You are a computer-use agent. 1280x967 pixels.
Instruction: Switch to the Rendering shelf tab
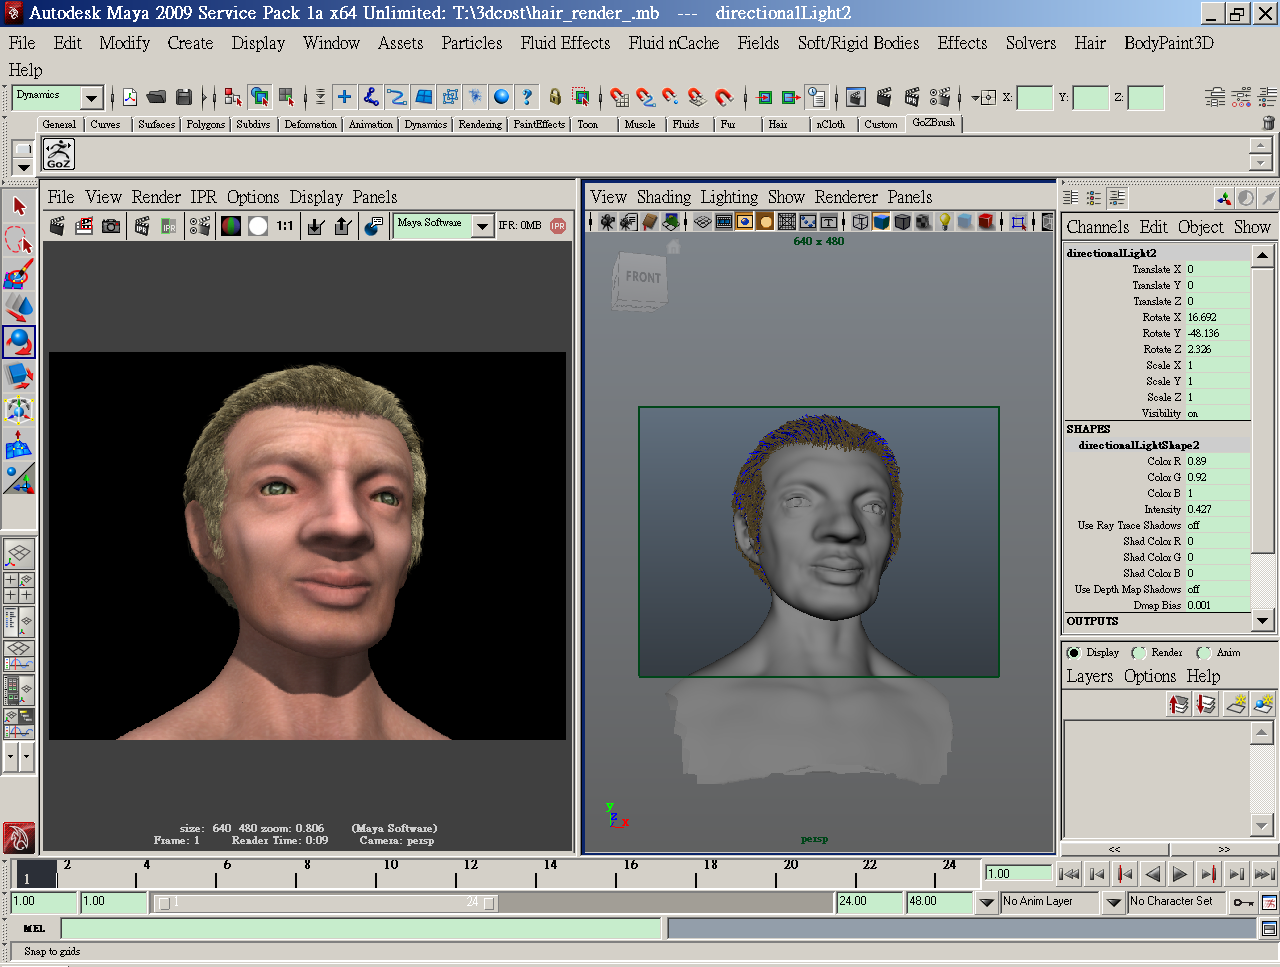coord(480,124)
